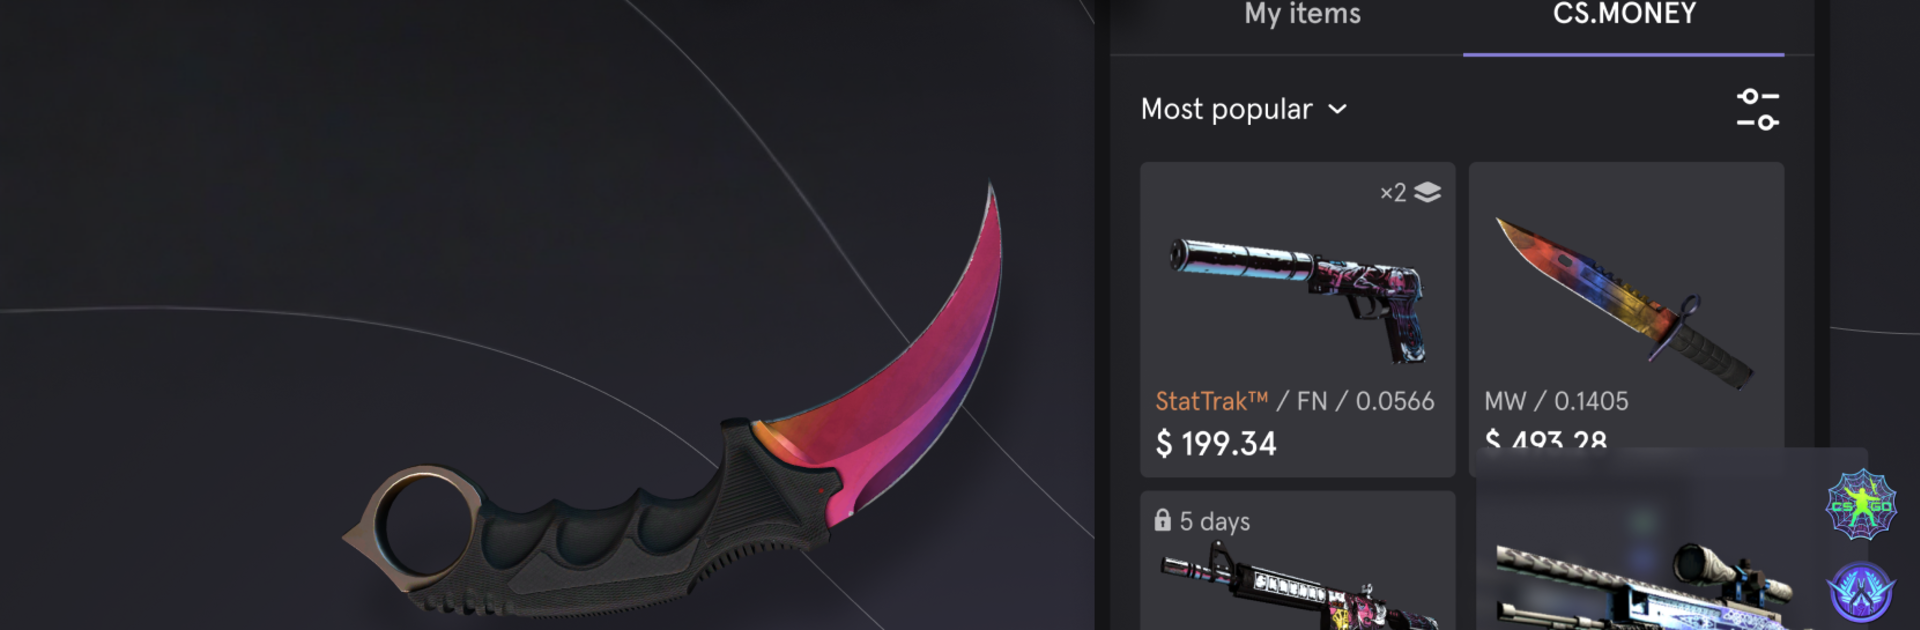Viewport: 1920px width, 630px height.
Task: Click the MW / 0.1405 wear label
Action: [1556, 401]
